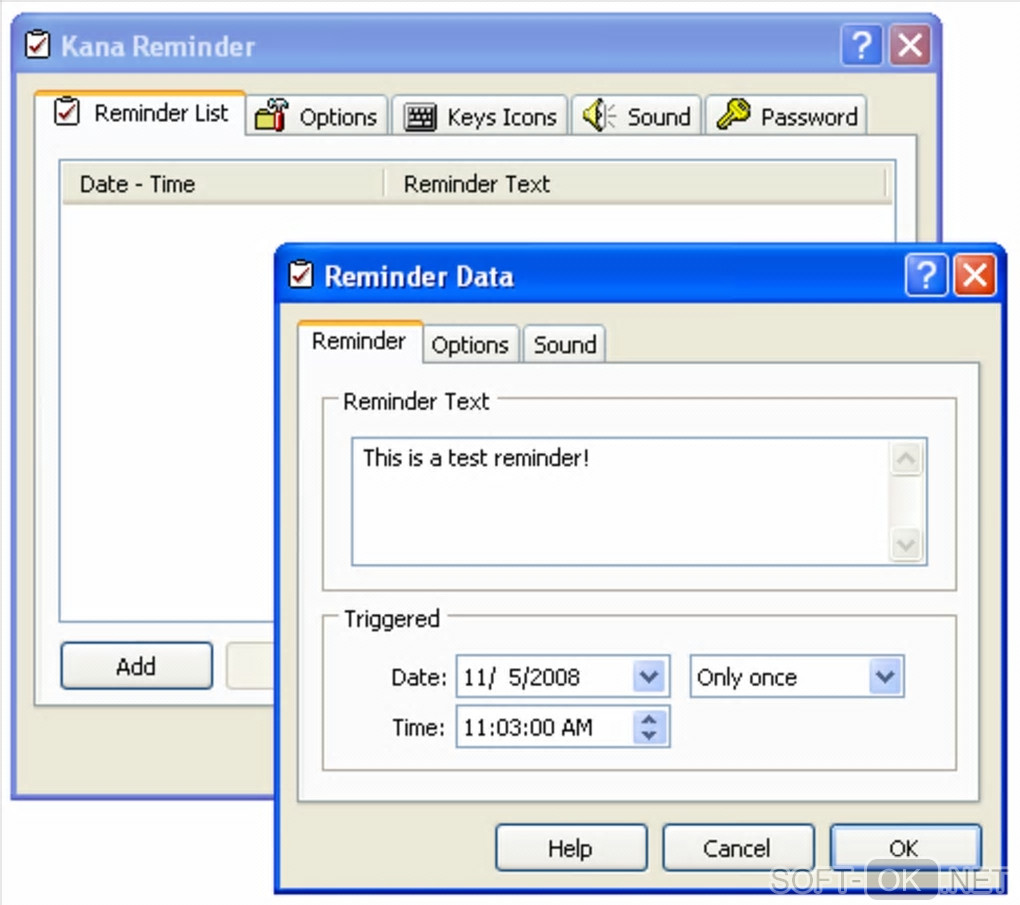Viewport: 1020px width, 905px height.
Task: Click the speaker icon on Sound tab
Action: [x=598, y=115]
